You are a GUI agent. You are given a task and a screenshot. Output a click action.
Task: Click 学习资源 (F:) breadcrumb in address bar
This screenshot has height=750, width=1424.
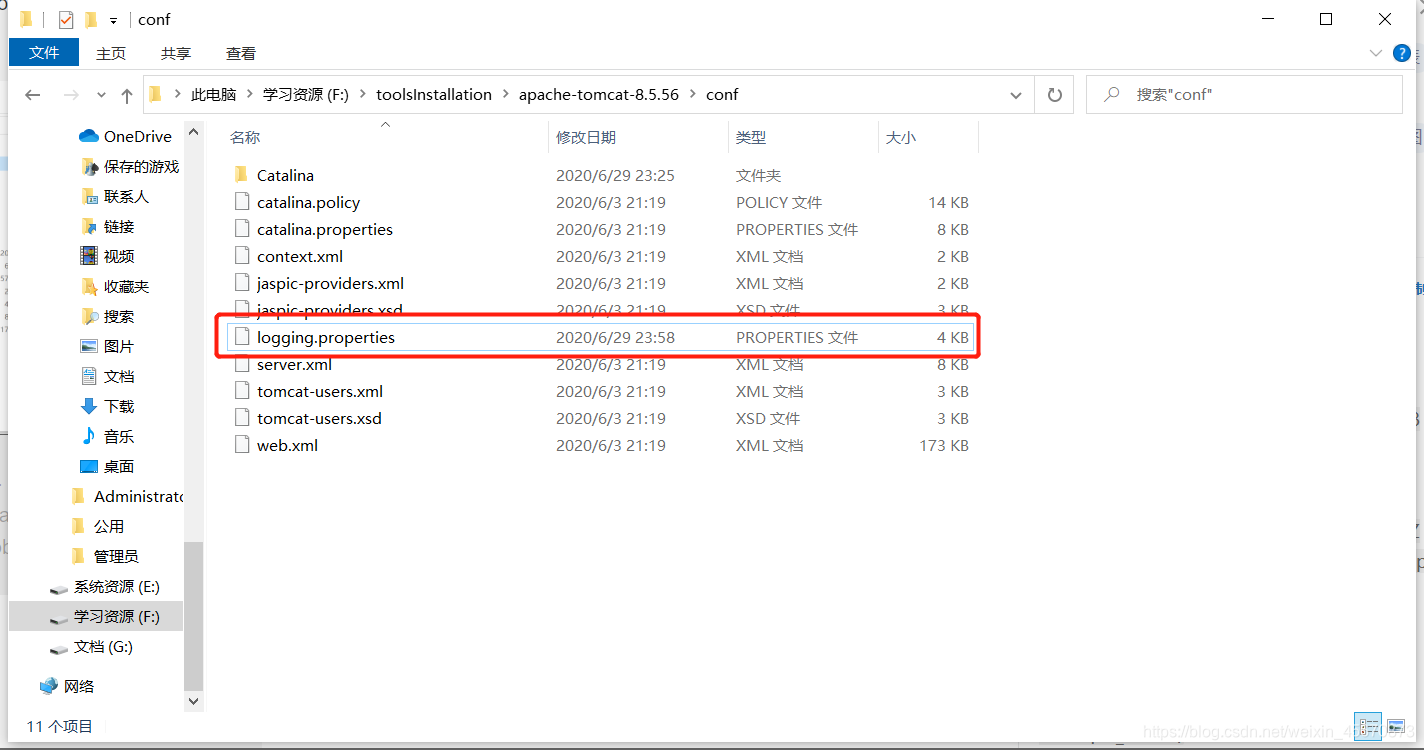coord(306,94)
